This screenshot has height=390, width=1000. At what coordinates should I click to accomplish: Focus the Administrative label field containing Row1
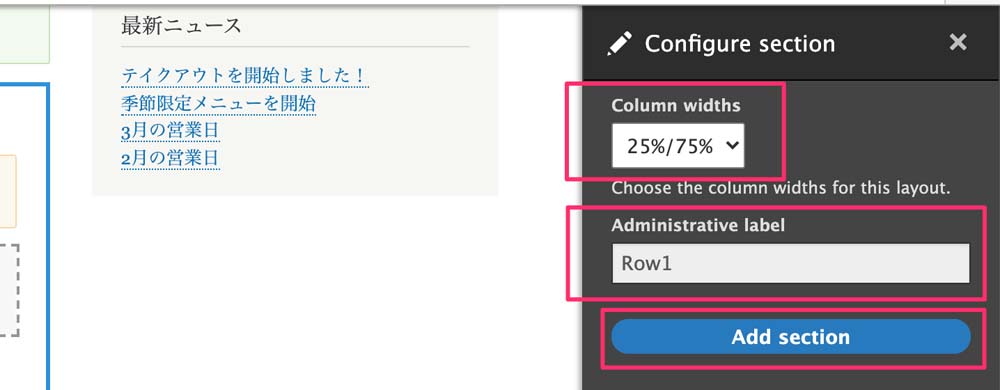[791, 263]
